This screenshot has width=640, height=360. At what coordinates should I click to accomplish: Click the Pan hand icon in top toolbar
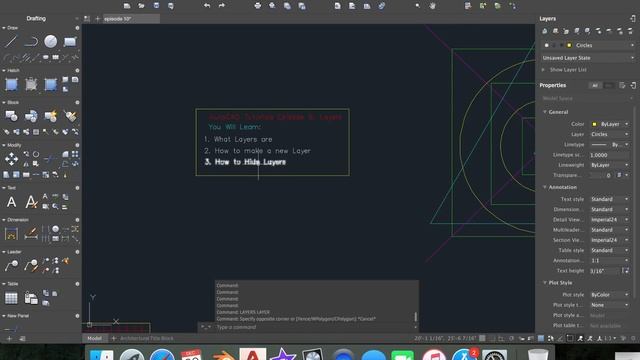[432, 6]
